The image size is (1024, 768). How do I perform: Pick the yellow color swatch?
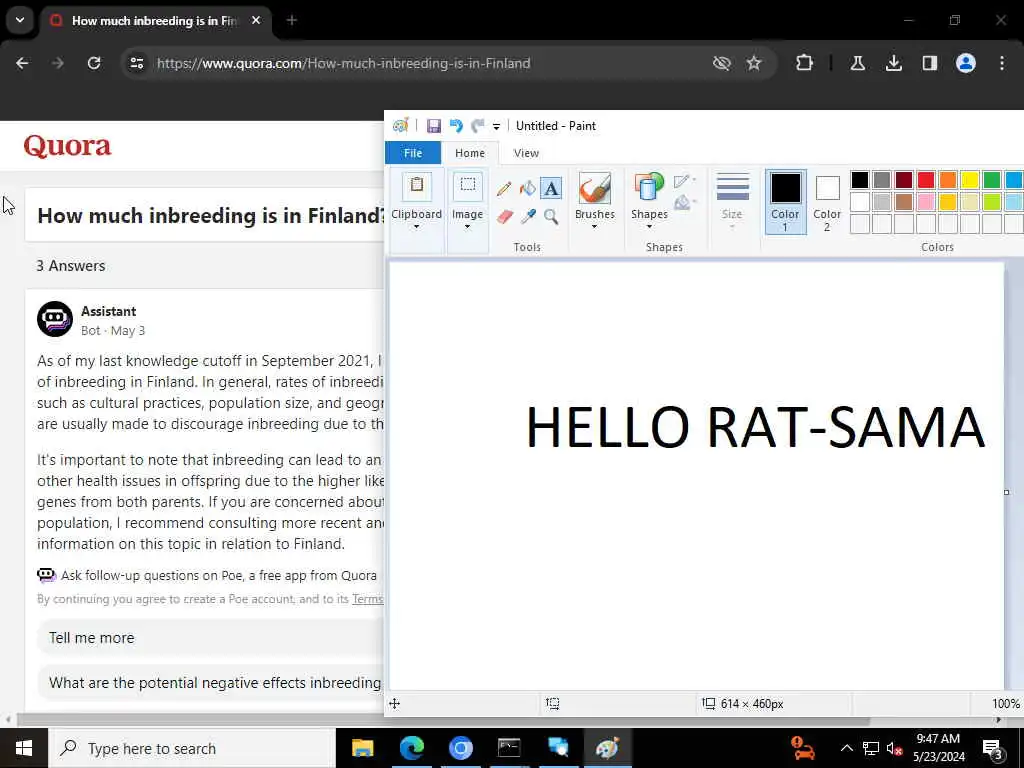[969, 180]
